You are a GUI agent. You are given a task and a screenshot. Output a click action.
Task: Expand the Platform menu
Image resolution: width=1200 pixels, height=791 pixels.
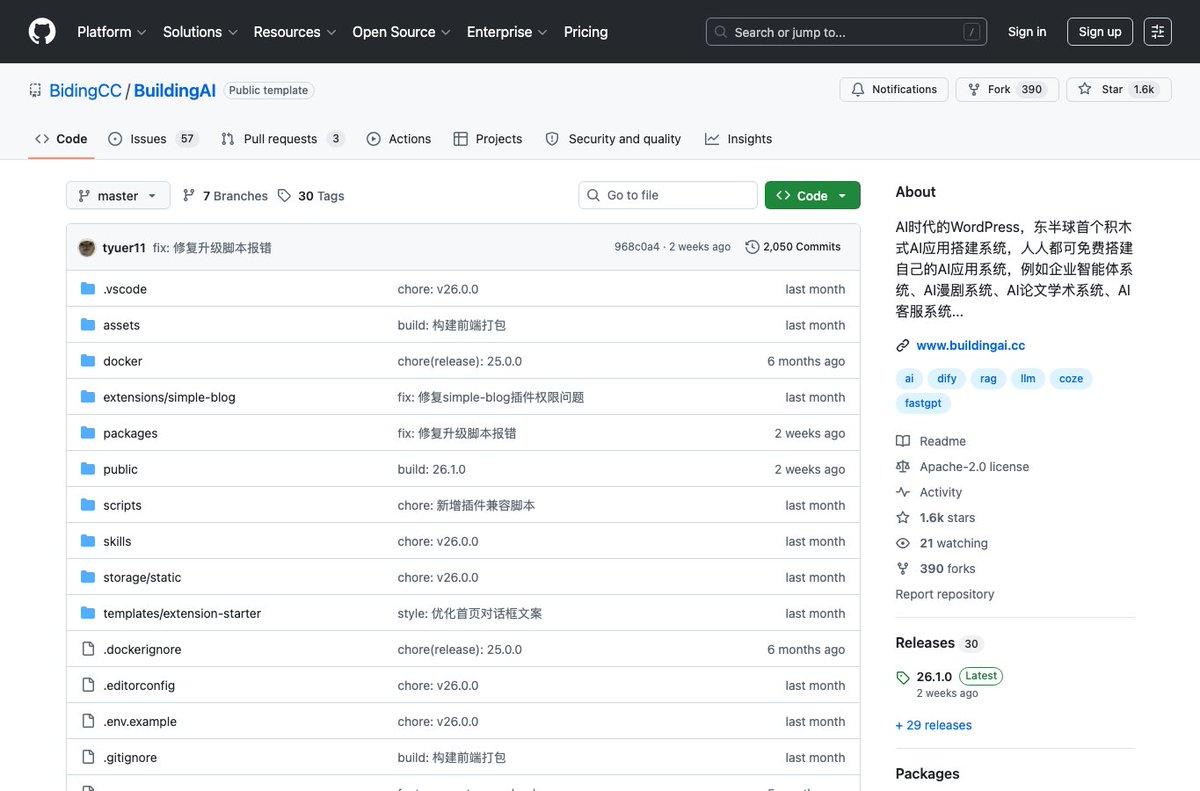pos(112,32)
